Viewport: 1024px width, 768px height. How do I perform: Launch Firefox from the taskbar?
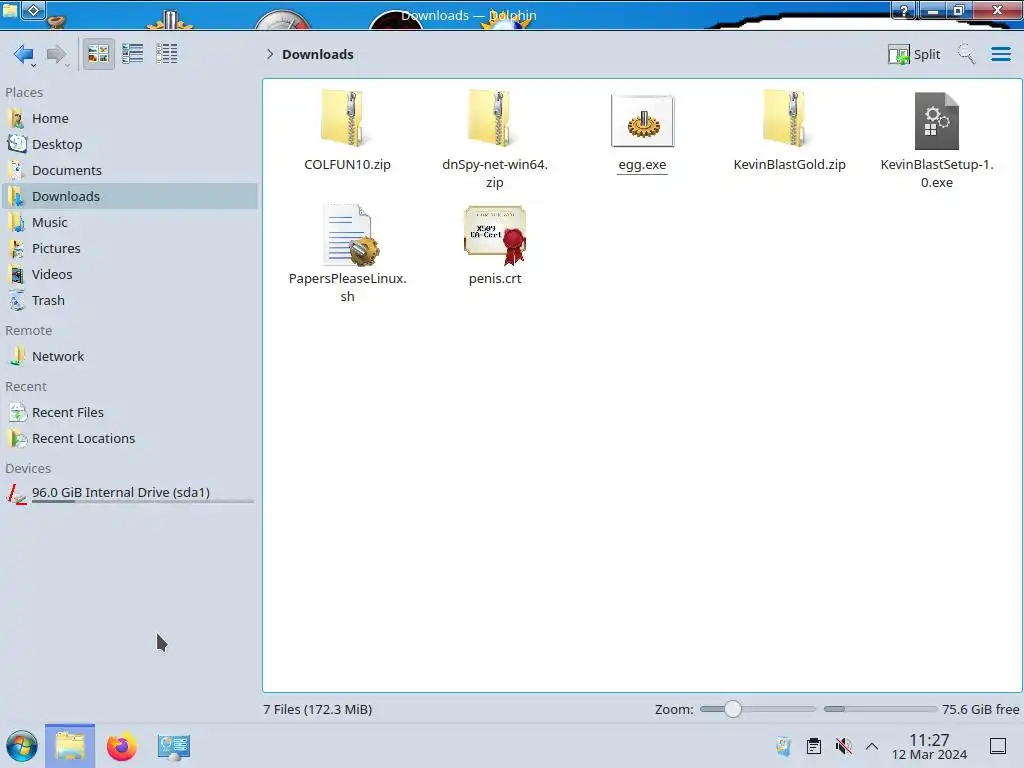tap(121, 746)
